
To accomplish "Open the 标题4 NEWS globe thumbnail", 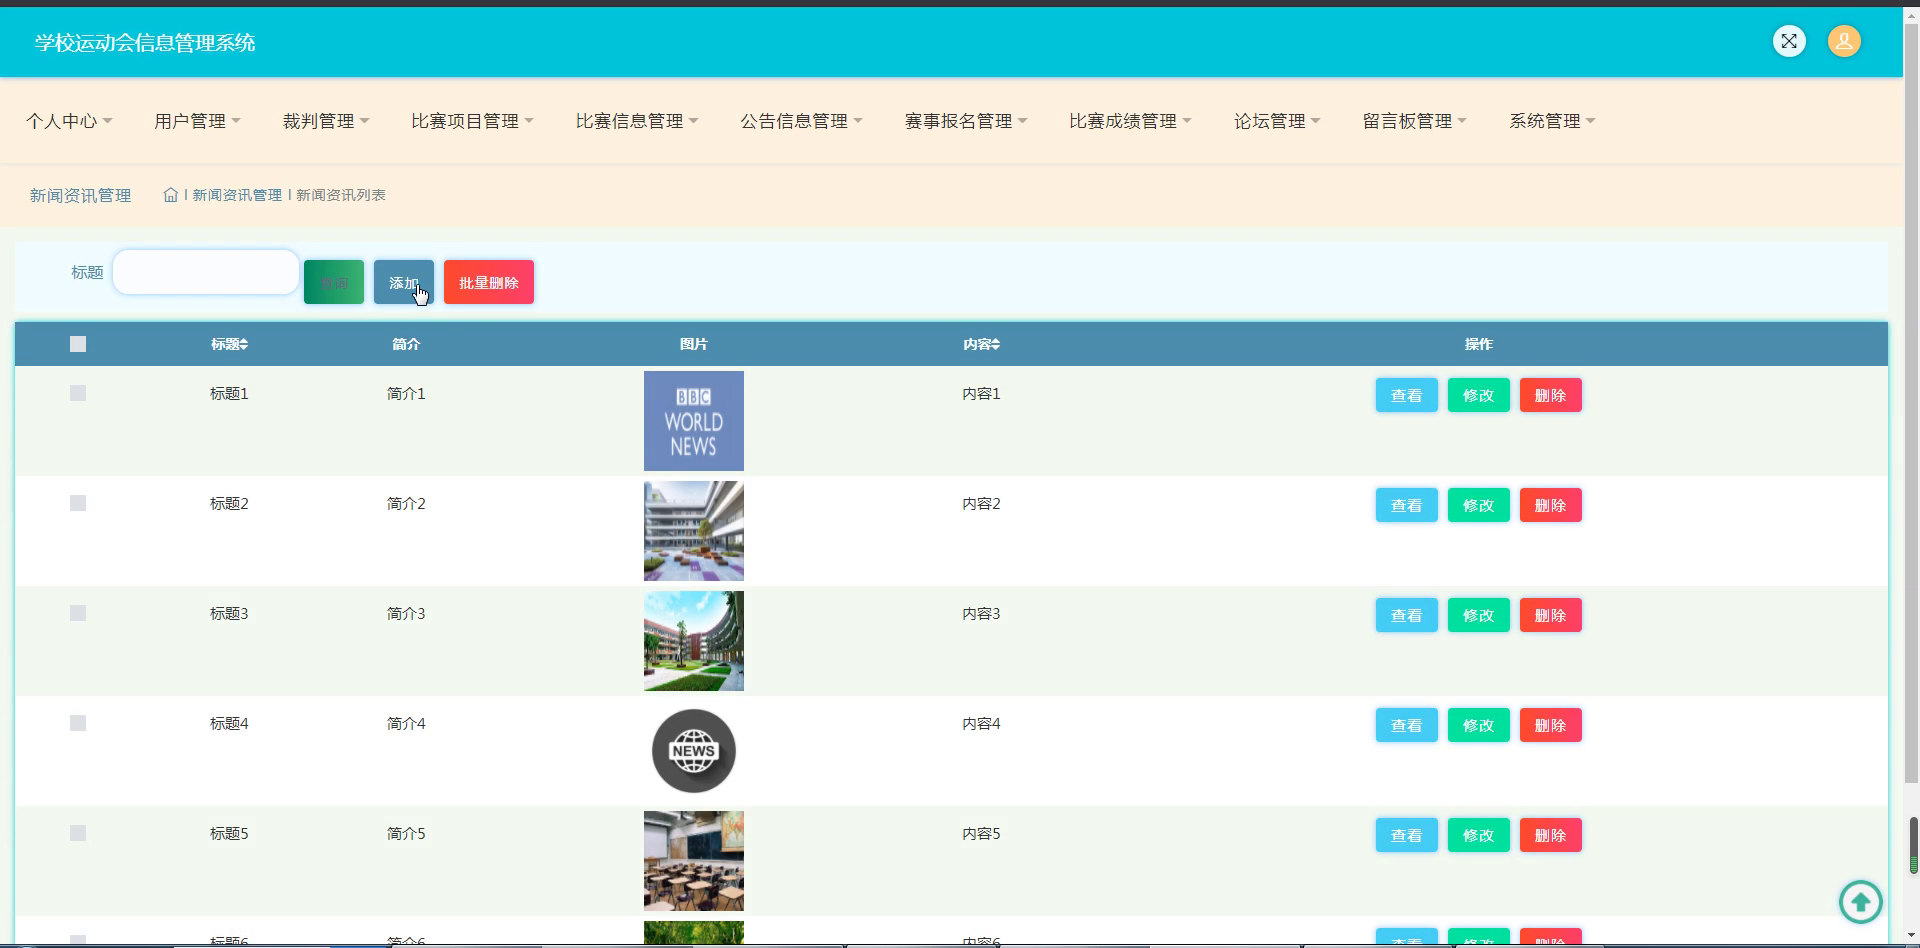I will [x=694, y=751].
